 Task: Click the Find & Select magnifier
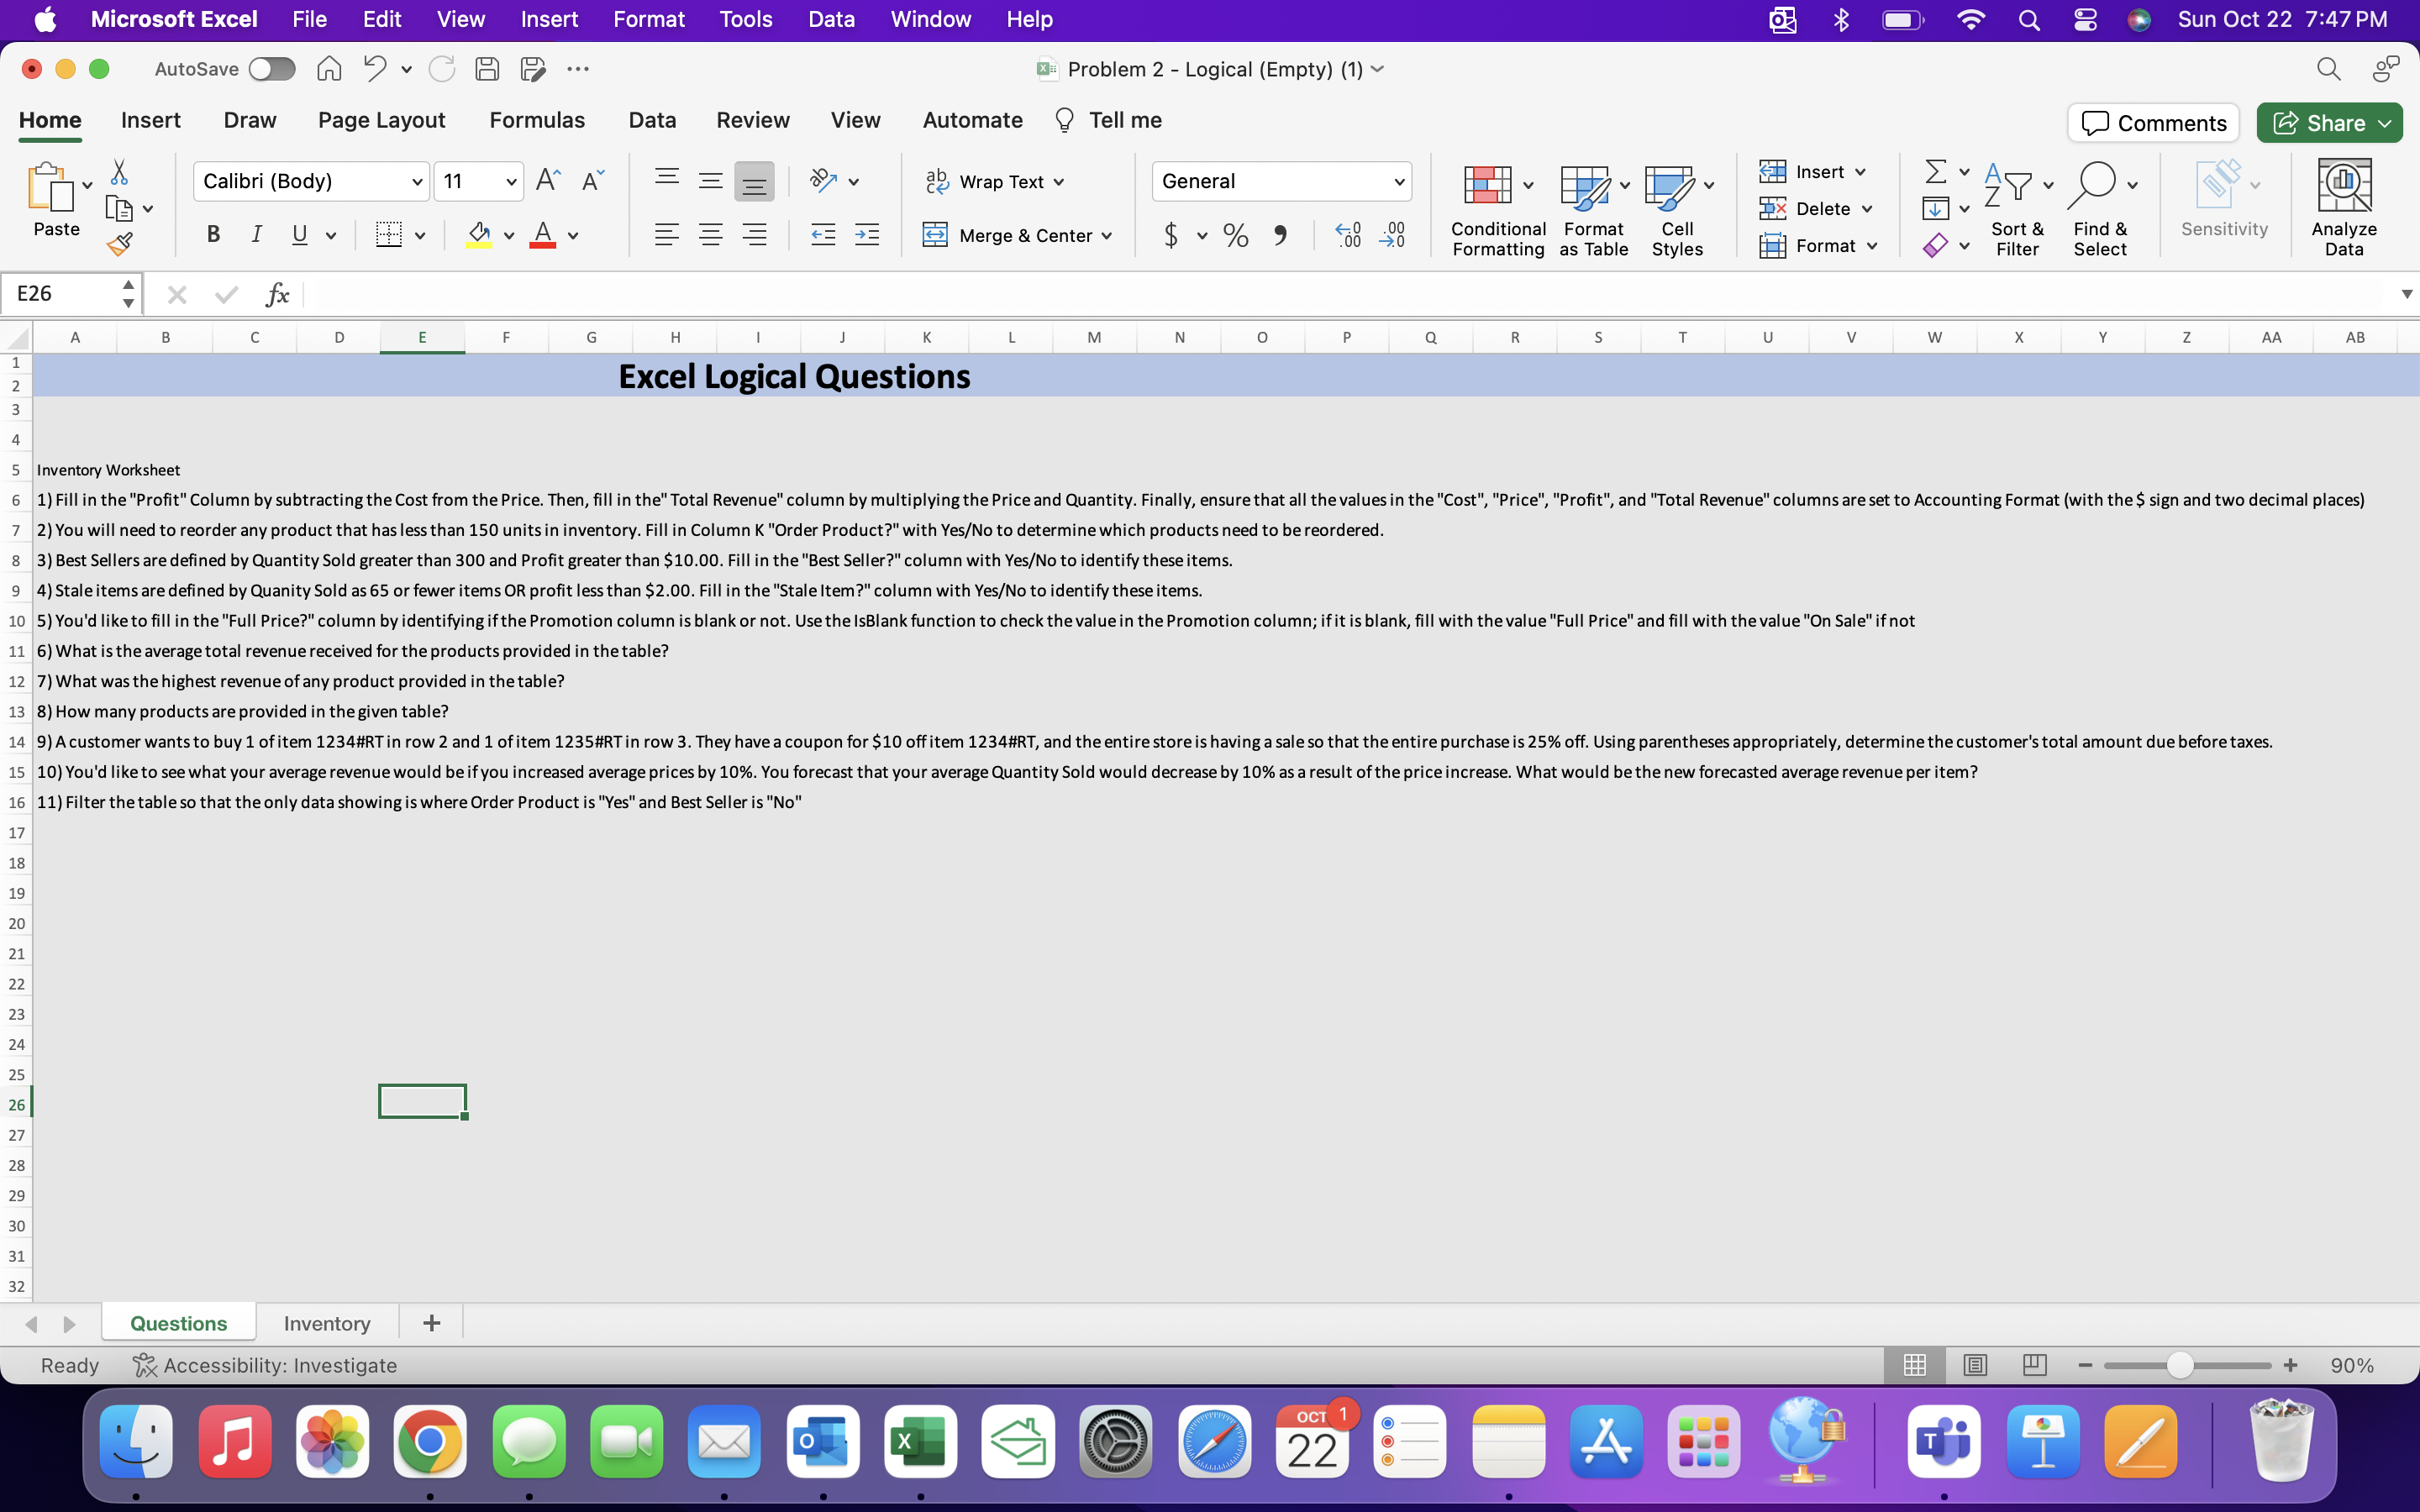tap(2092, 186)
